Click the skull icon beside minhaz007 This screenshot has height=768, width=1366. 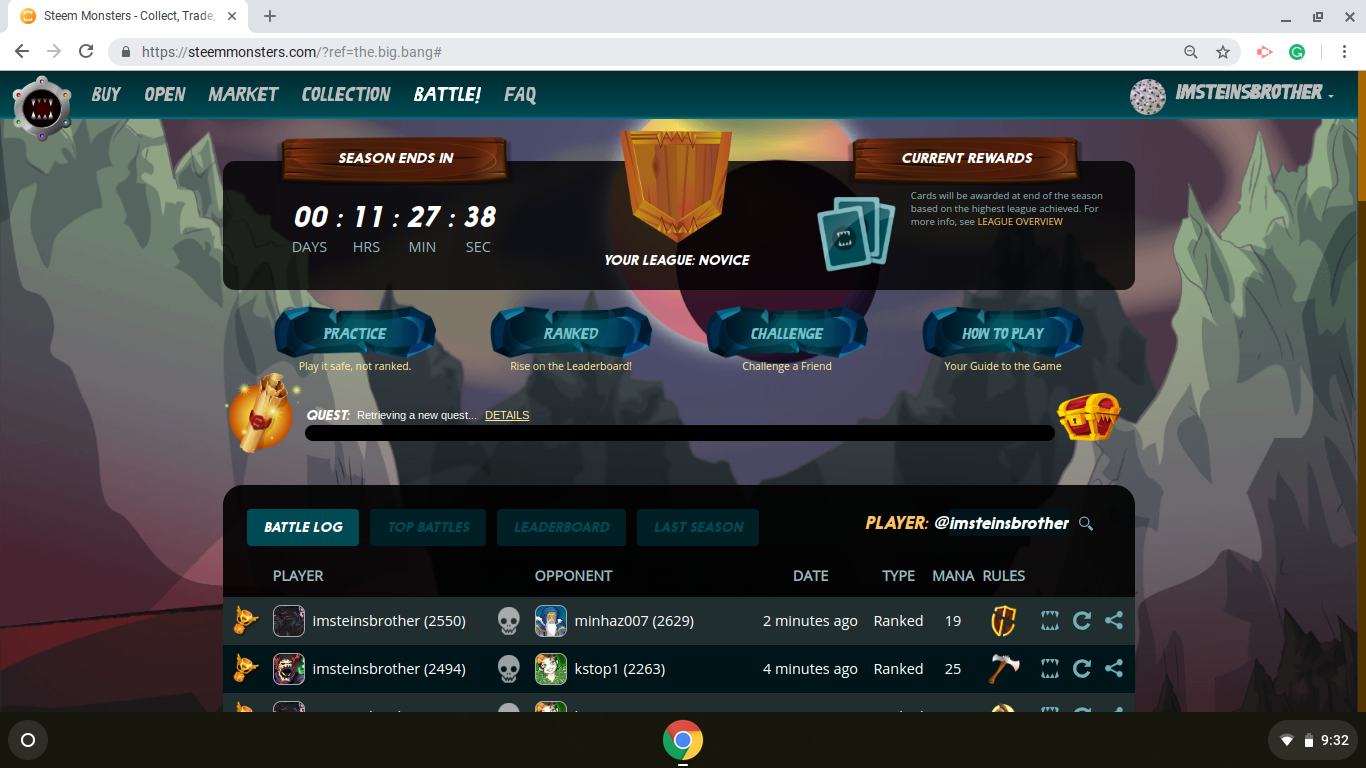509,621
